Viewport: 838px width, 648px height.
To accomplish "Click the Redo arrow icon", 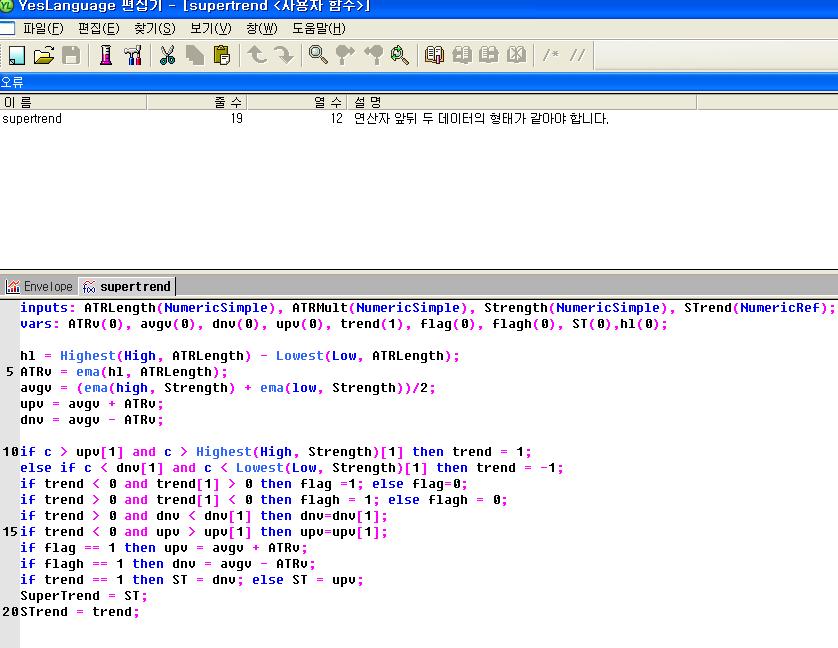I will 283,55.
